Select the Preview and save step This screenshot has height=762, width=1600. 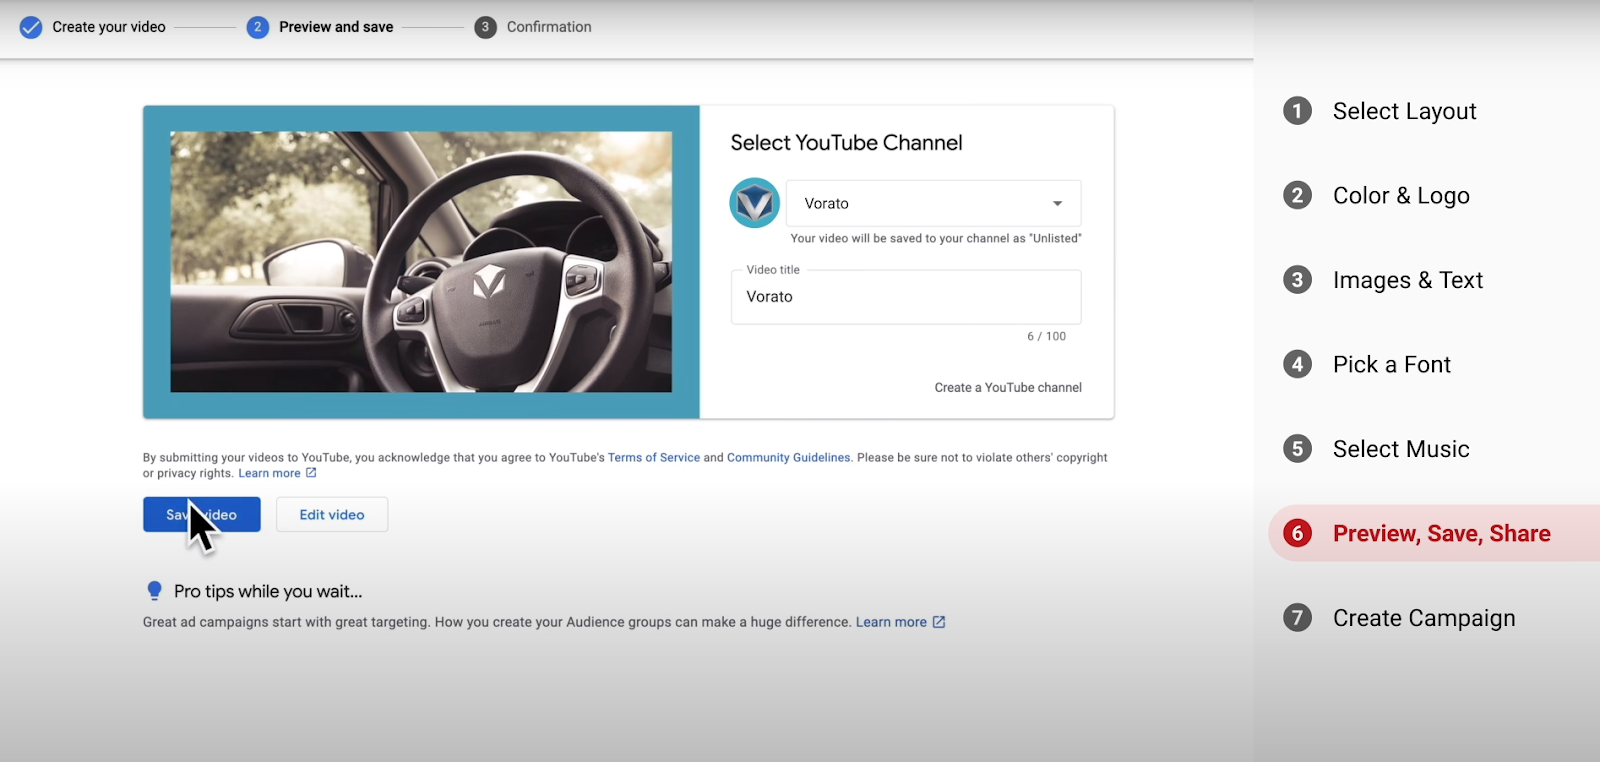(x=336, y=27)
